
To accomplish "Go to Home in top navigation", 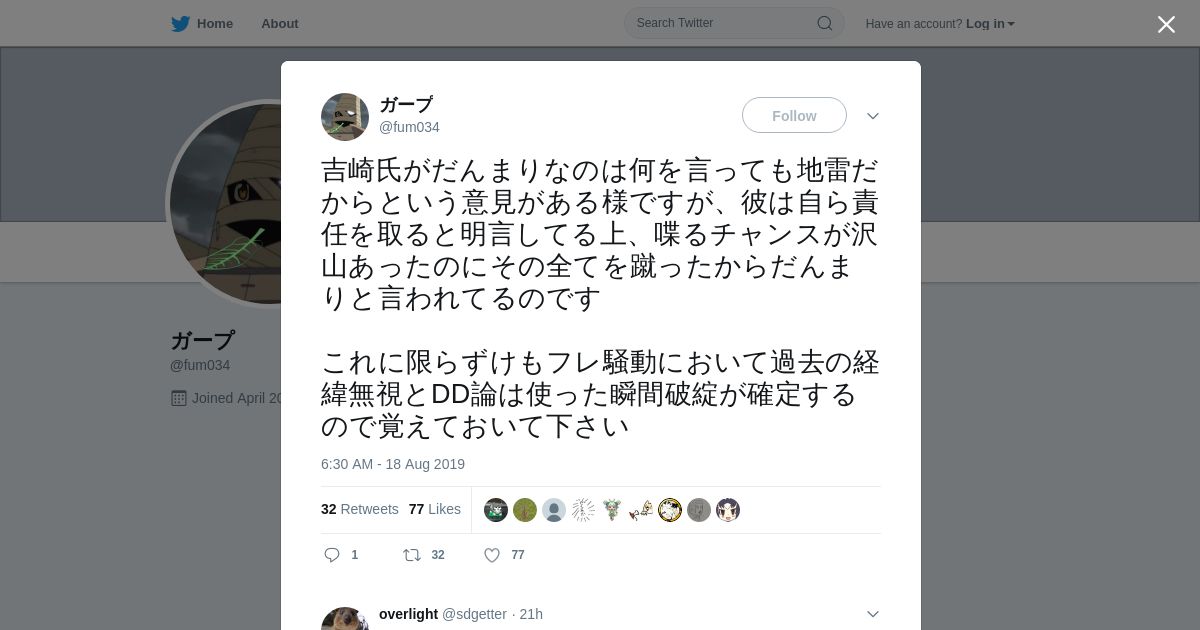I will (x=214, y=23).
